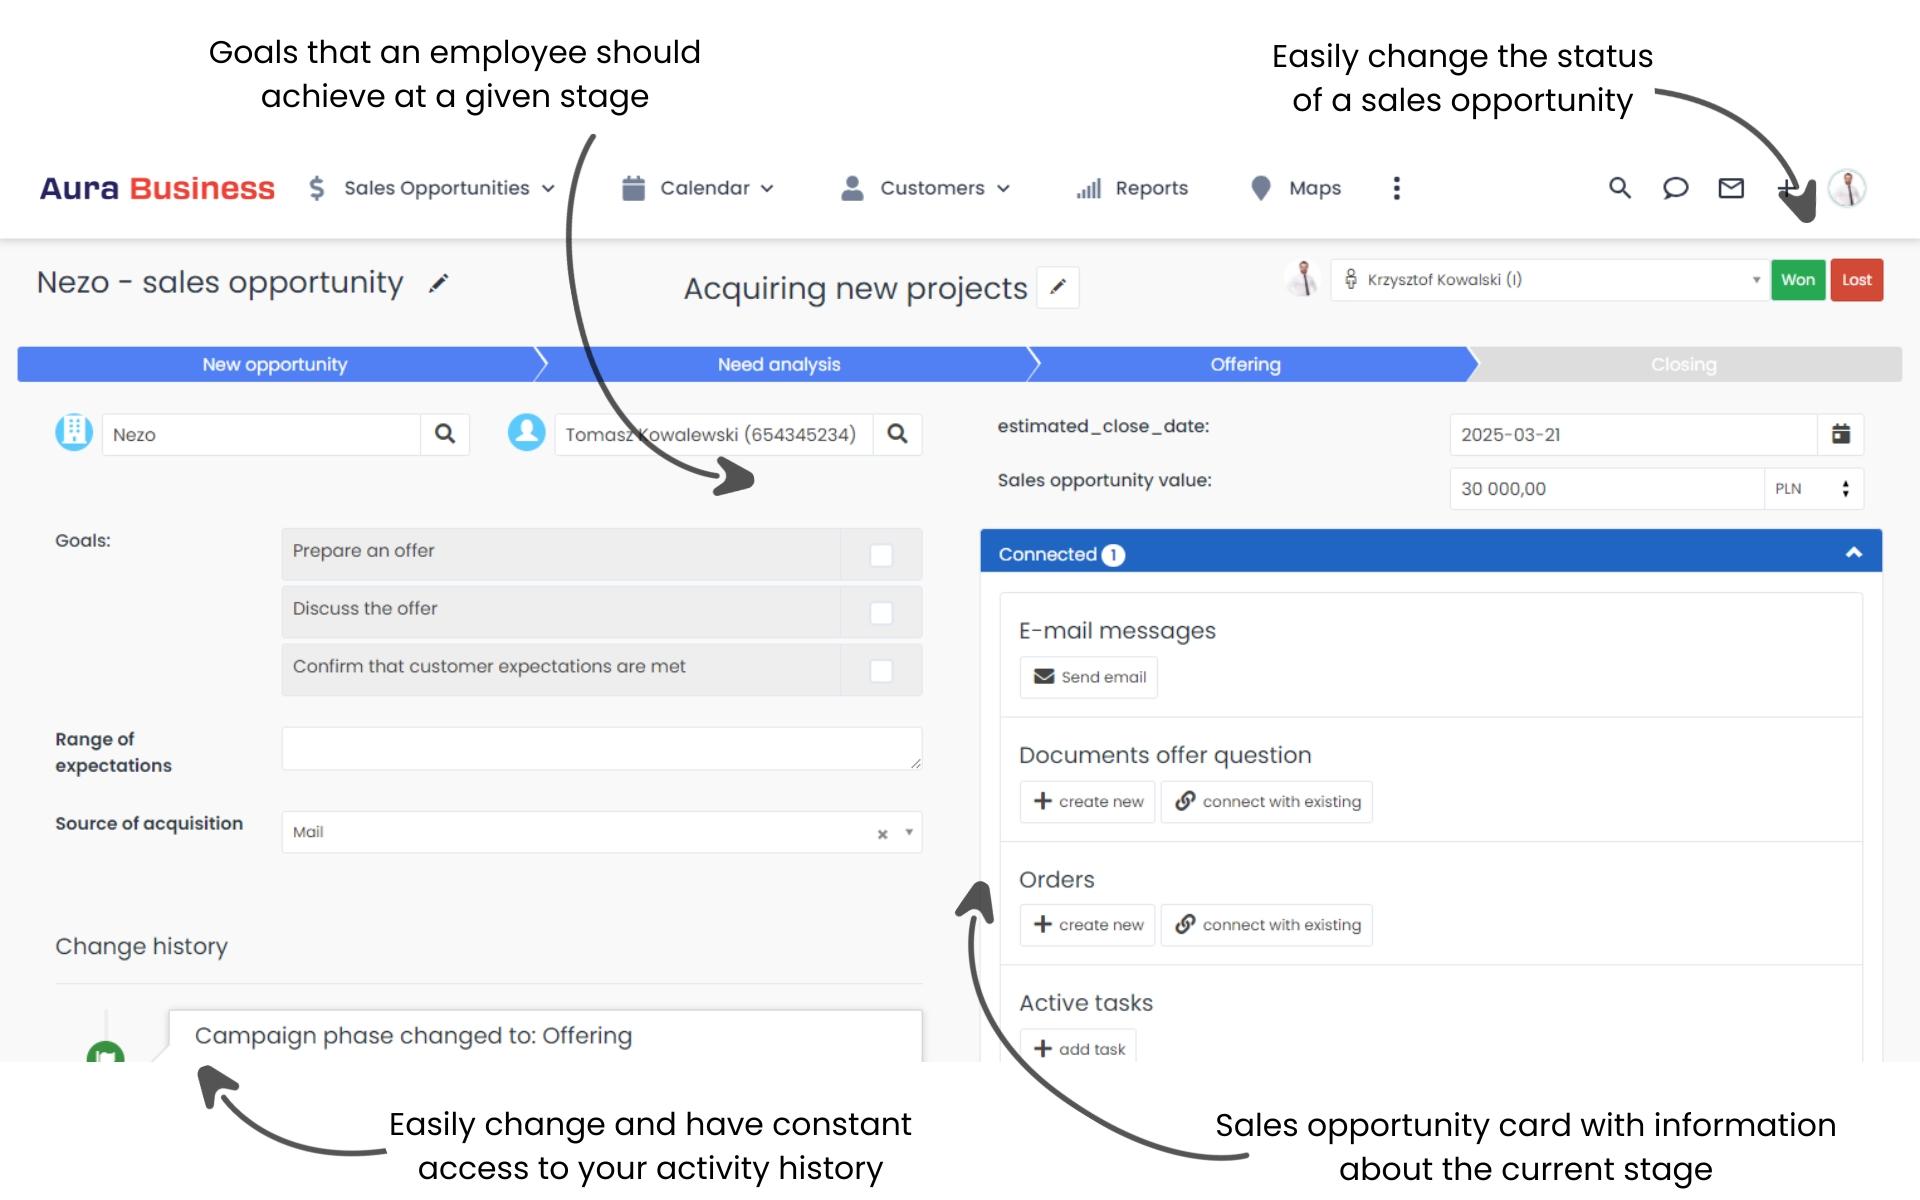This screenshot has height=1200, width=1920.
Task: Click the Send email button
Action: pyautogui.click(x=1088, y=677)
